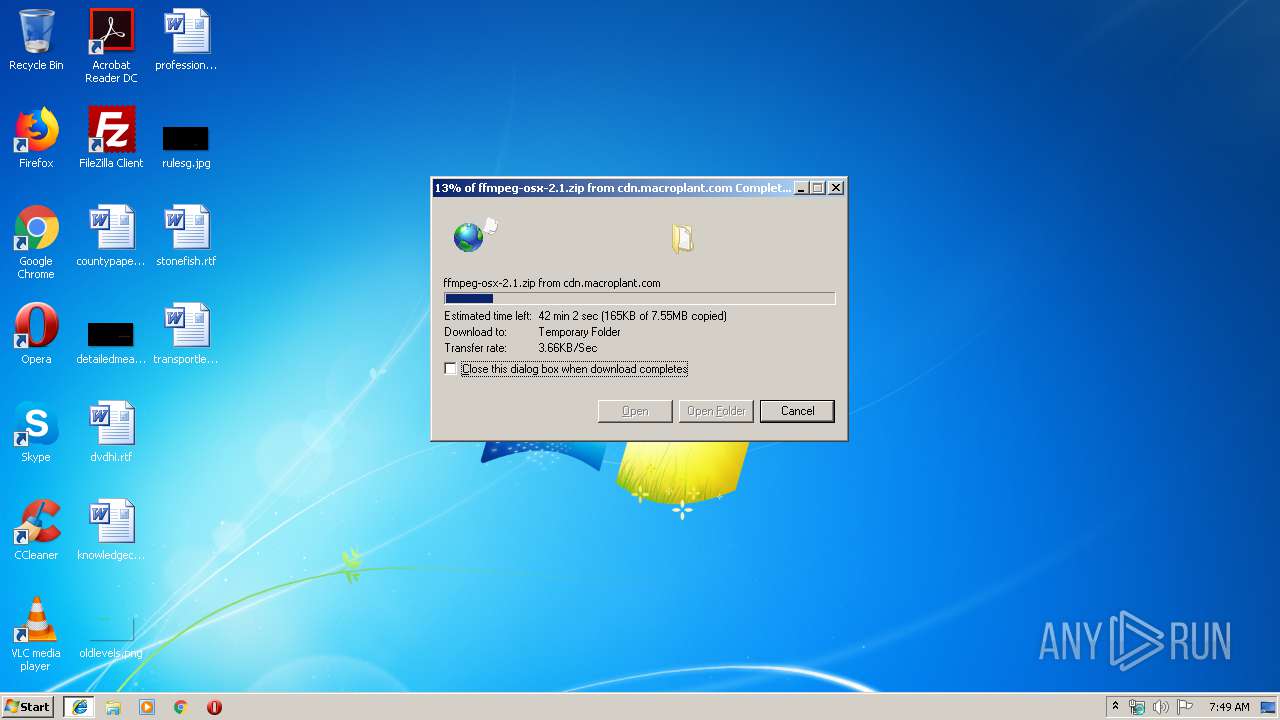
Task: Click 'Temporary Folder' download location text
Action: [579, 332]
